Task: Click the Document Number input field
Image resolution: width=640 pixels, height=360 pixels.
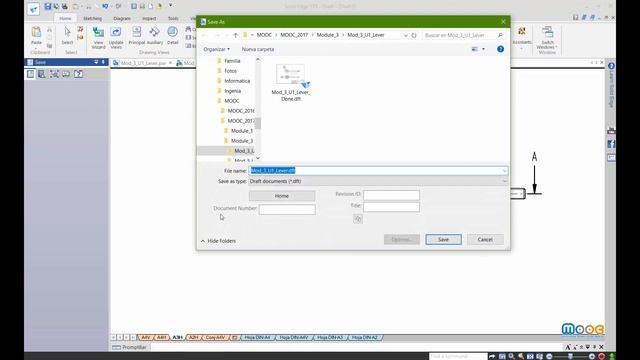Action: coord(287,210)
